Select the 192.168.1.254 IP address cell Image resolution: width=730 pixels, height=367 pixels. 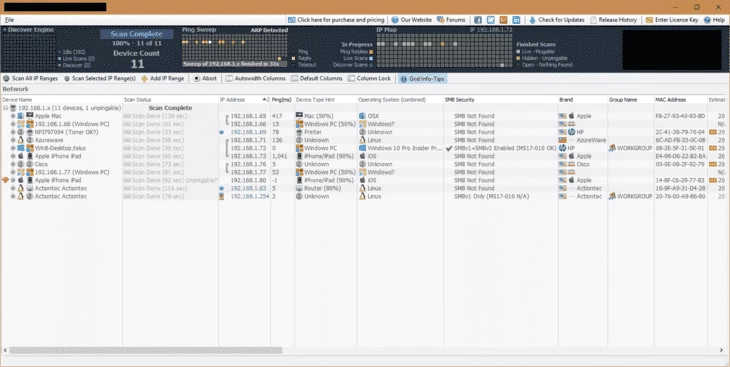pos(247,197)
